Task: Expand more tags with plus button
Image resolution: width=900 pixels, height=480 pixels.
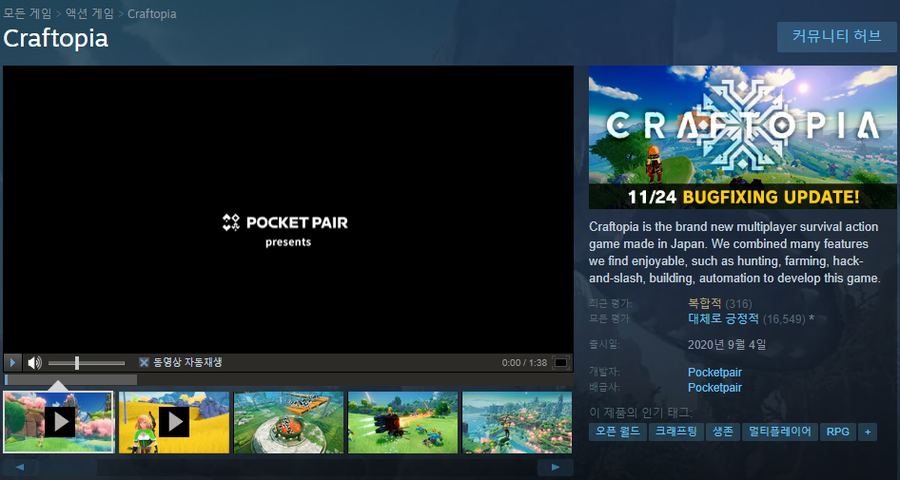Action: [x=867, y=432]
